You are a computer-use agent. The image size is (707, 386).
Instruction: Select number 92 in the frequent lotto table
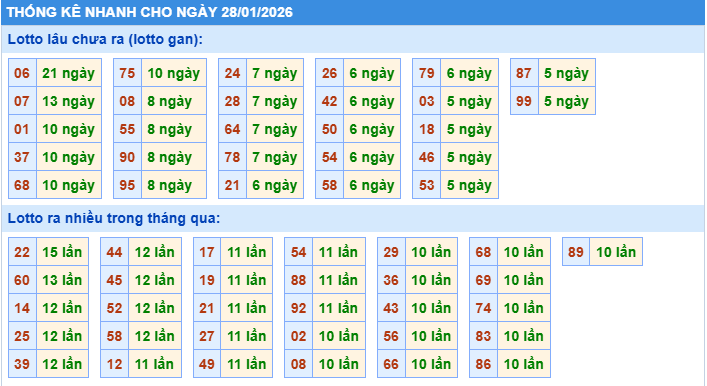coord(298,308)
